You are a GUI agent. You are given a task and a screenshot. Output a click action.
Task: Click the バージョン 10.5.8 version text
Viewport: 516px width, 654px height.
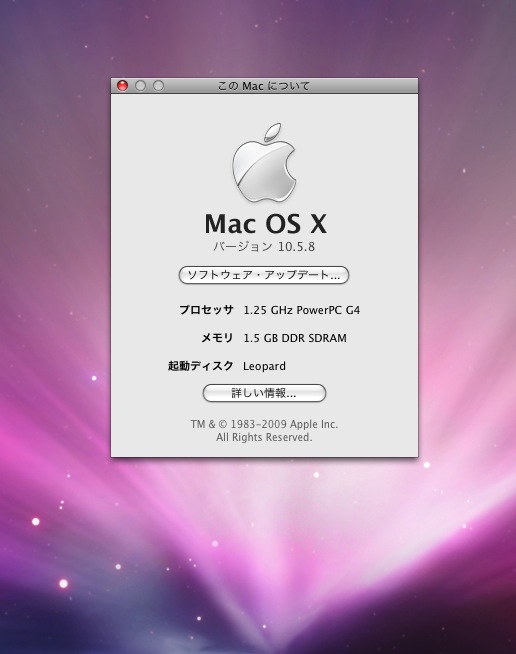click(264, 247)
